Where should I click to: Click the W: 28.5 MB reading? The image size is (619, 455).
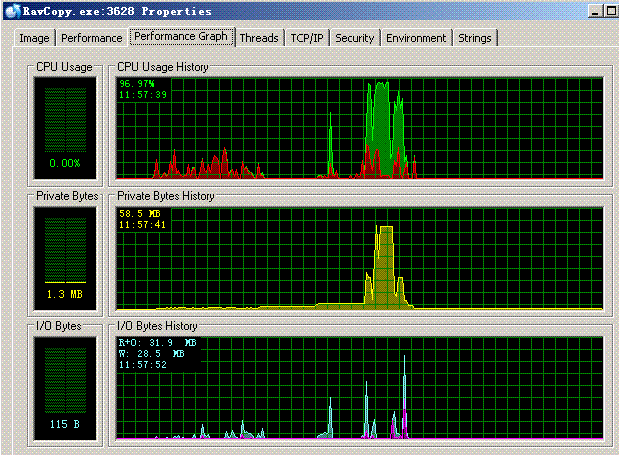click(x=152, y=354)
